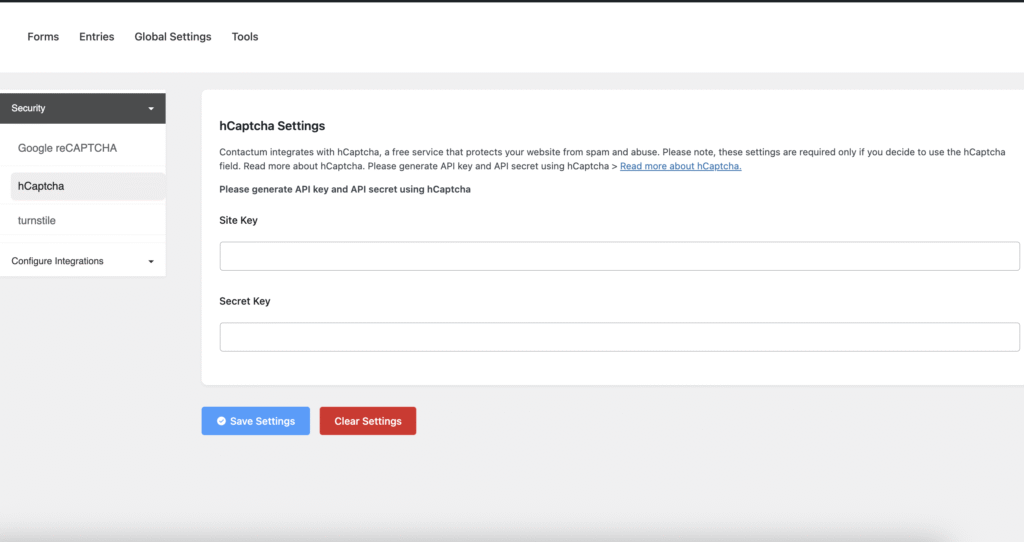Follow the Read more about hCaptcha link
This screenshot has width=1024, height=542.
680,166
